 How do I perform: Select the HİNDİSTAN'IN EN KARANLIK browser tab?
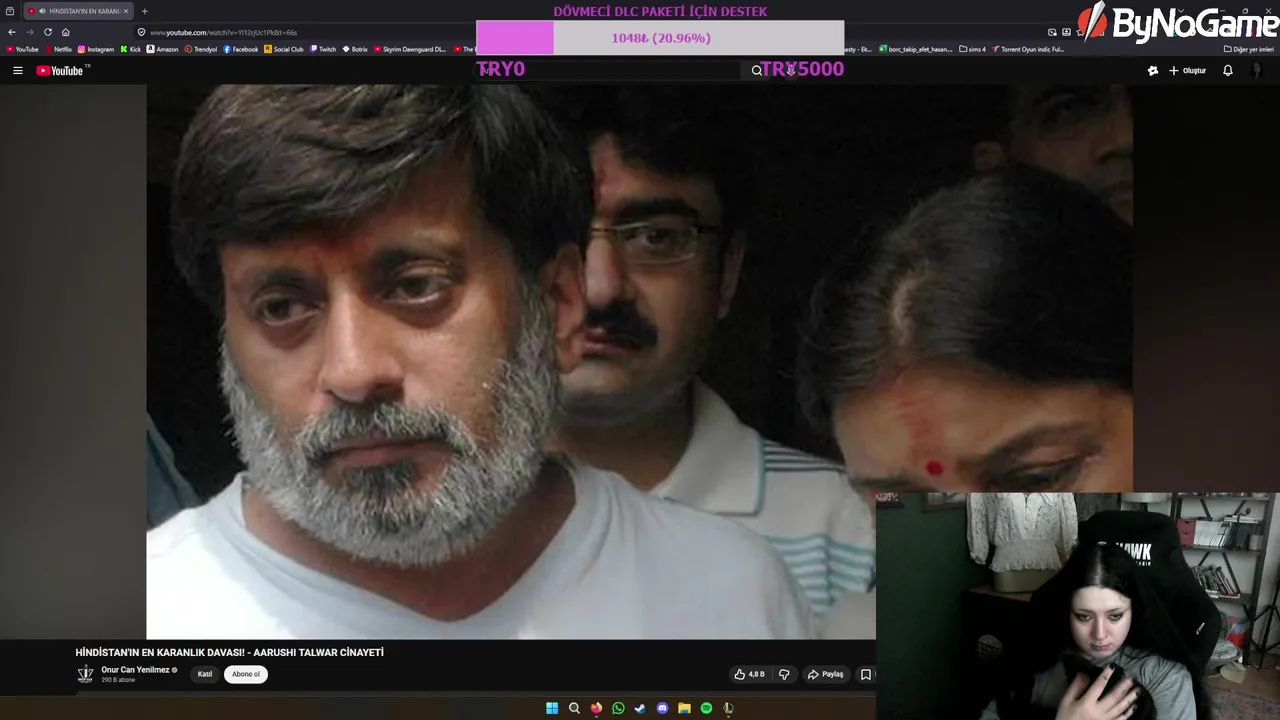tap(78, 11)
